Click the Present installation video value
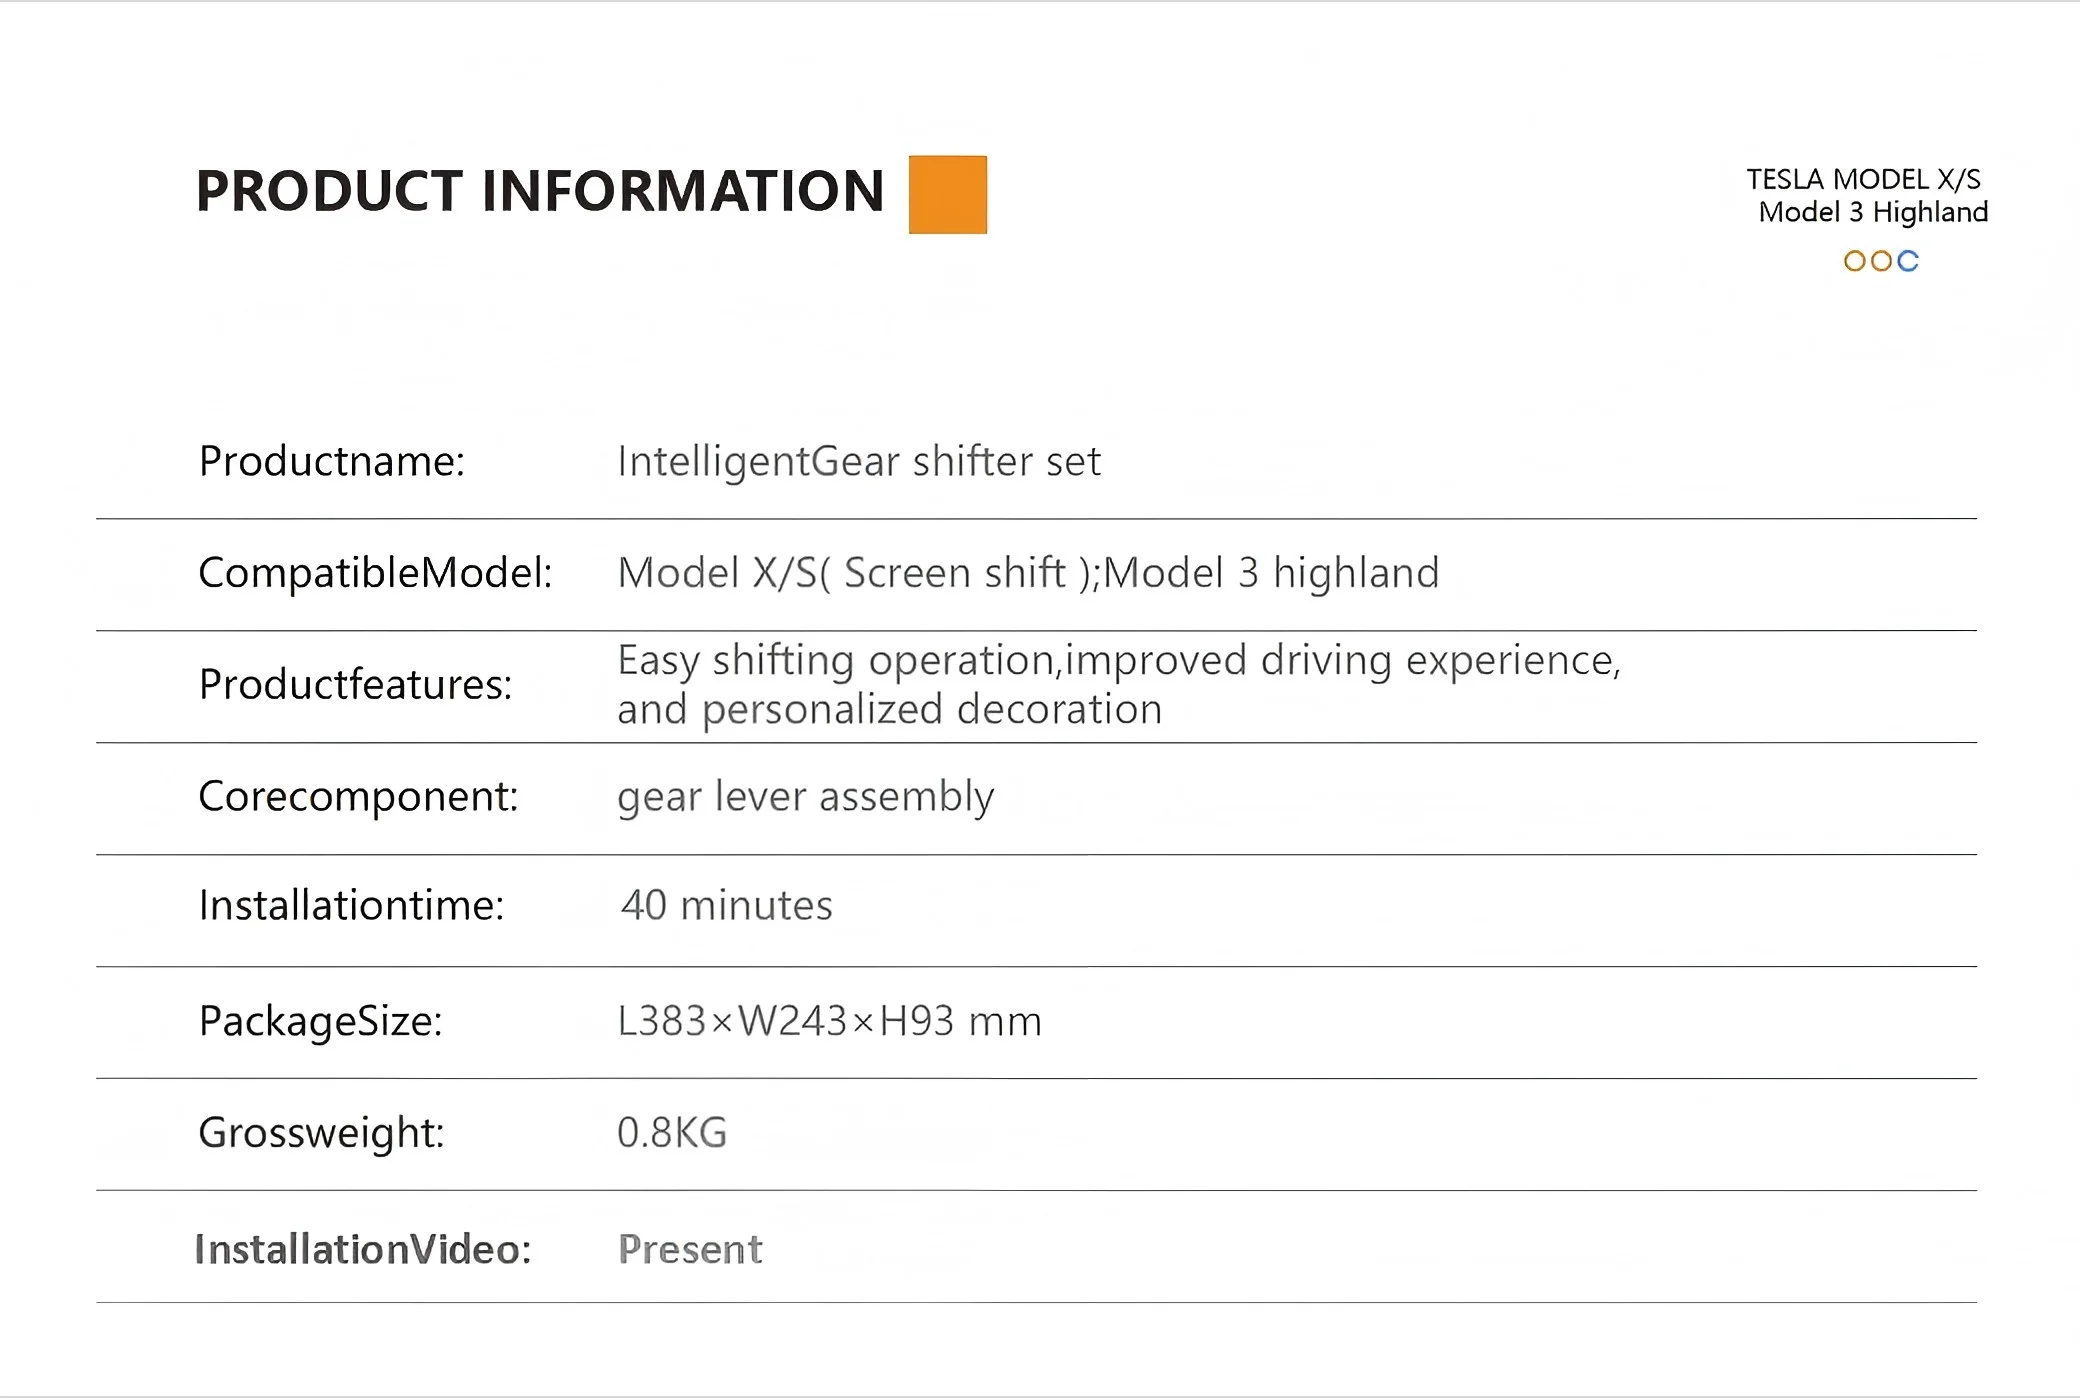Image resolution: width=2080 pixels, height=1400 pixels. [690, 1249]
